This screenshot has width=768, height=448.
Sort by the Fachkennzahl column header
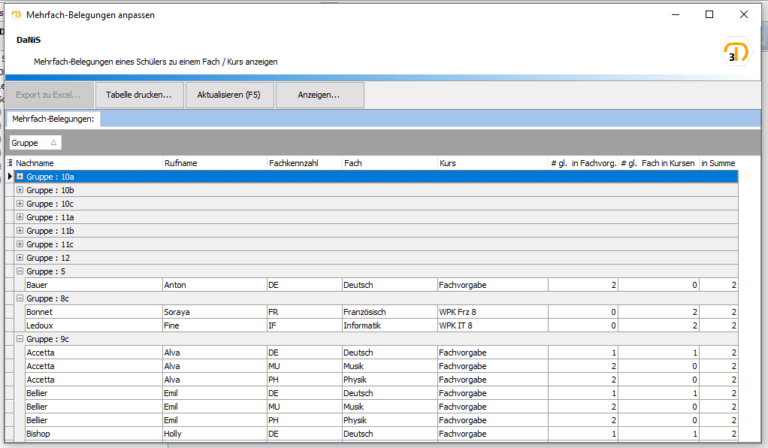pyautogui.click(x=300, y=162)
